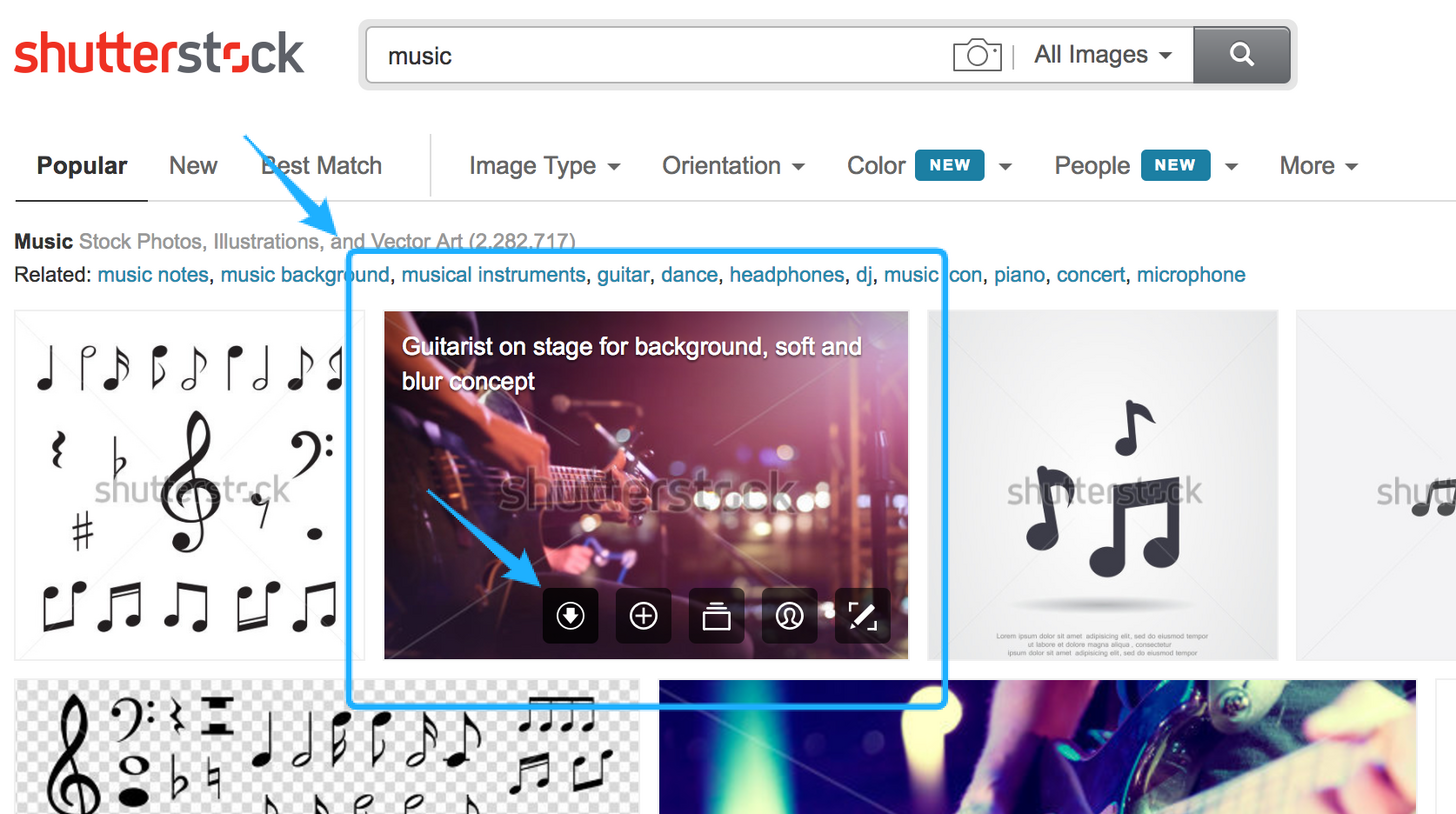Screen dimensions: 1456x814
Task: Add Guitarist image to collection with plus icon
Action: coord(643,616)
